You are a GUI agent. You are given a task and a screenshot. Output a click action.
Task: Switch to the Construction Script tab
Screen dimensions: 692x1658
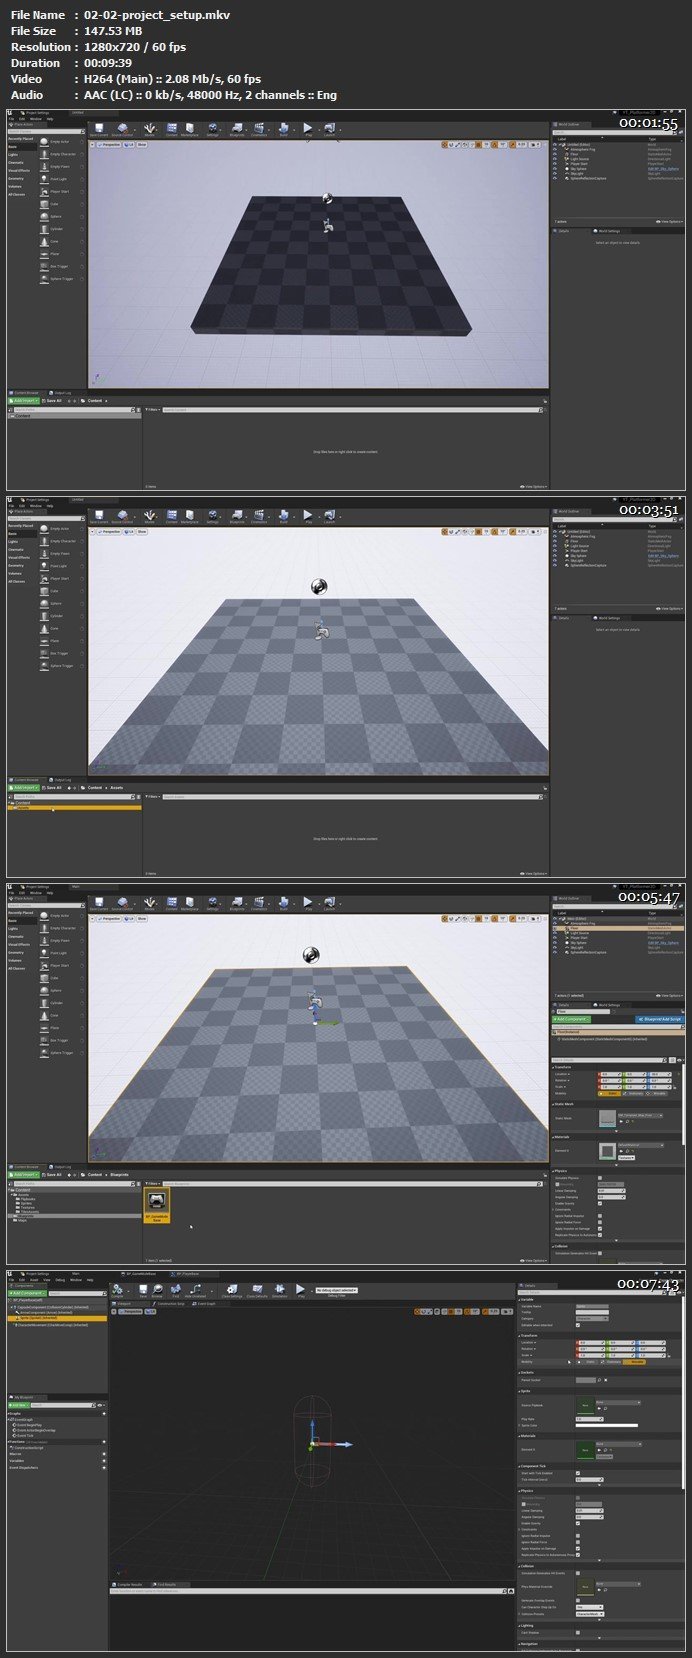coord(171,1304)
